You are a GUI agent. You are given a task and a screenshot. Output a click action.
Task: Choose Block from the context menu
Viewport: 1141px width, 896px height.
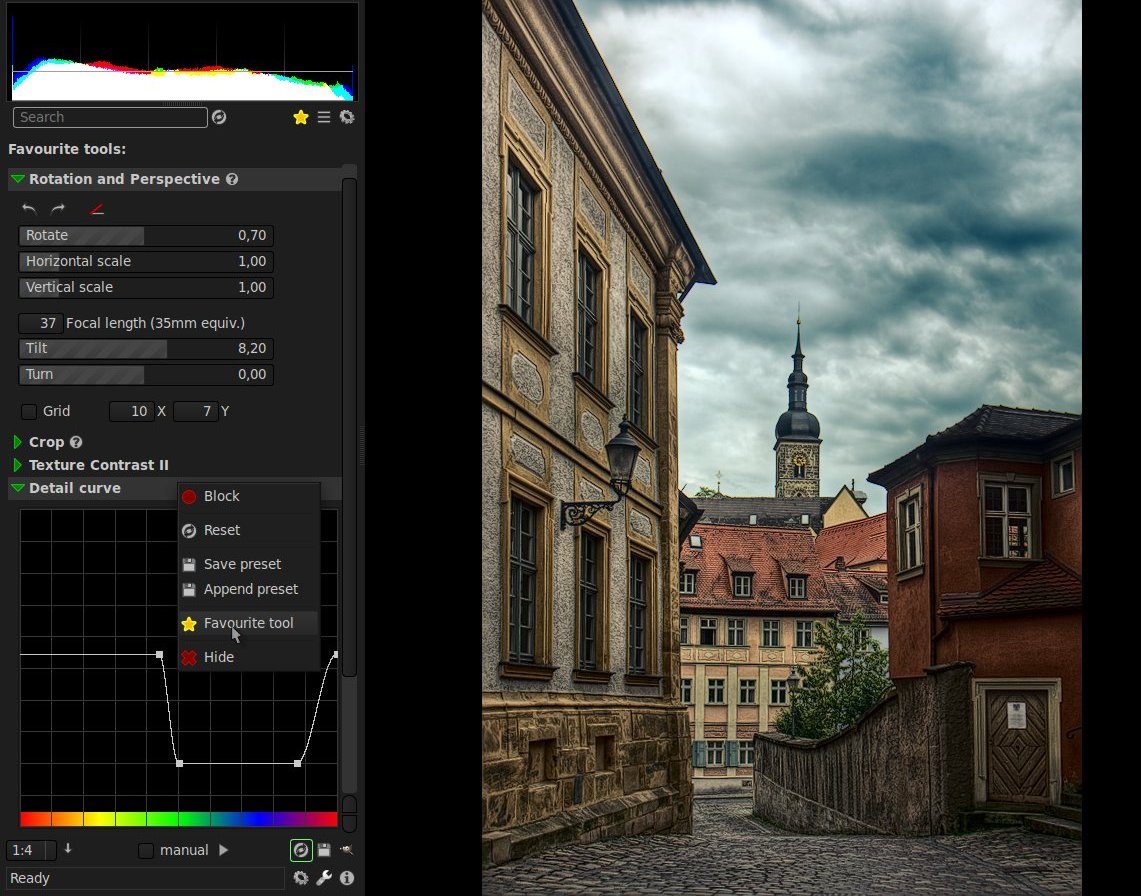pos(249,496)
